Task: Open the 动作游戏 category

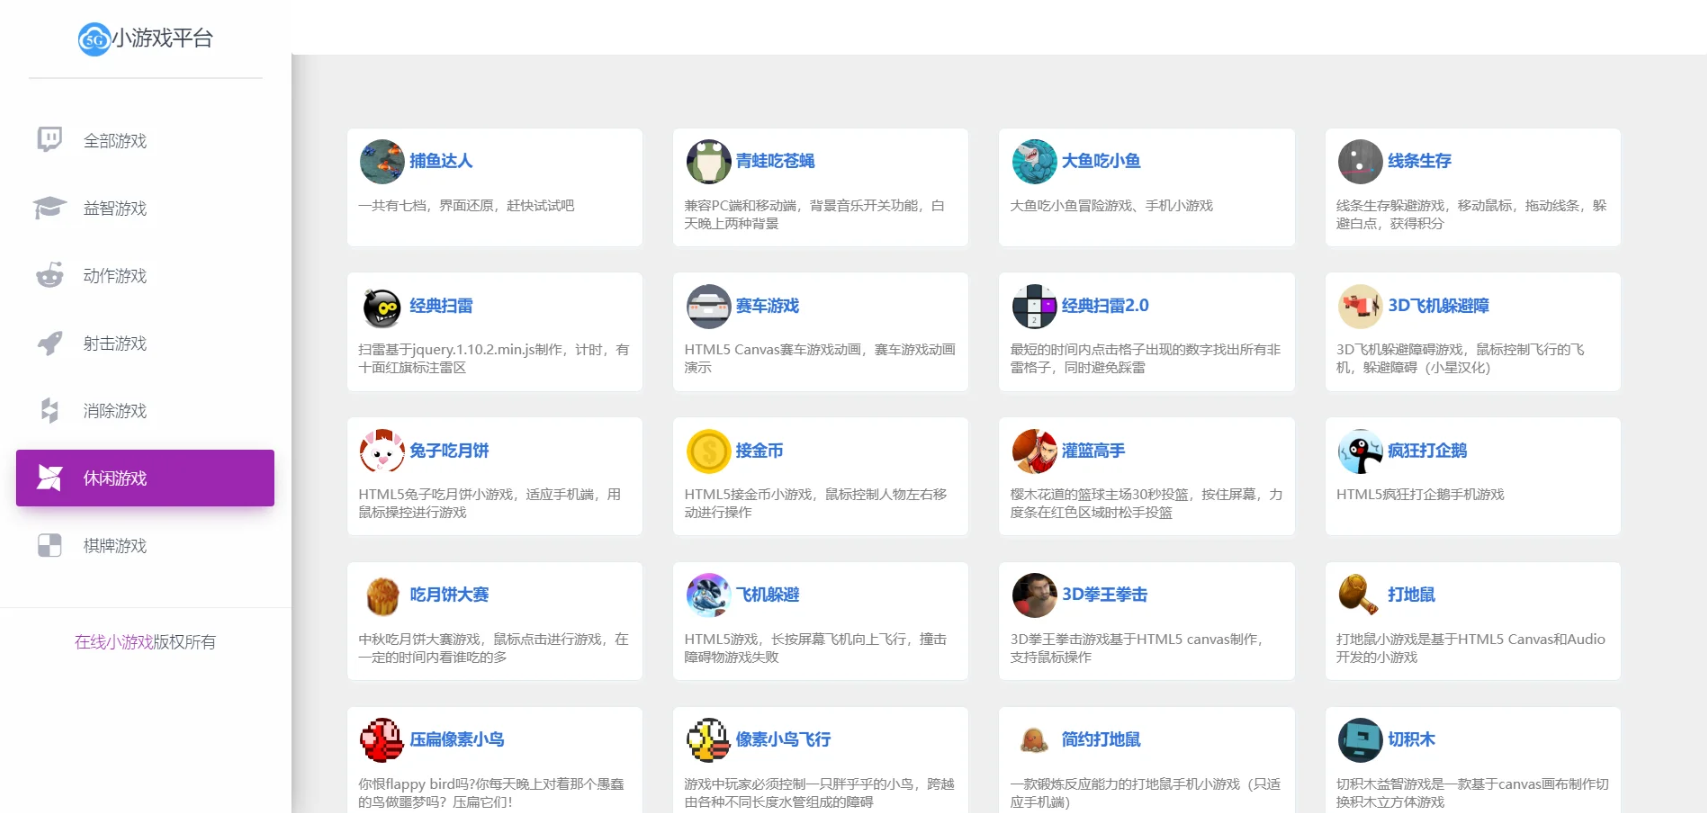Action: pyautogui.click(x=115, y=276)
